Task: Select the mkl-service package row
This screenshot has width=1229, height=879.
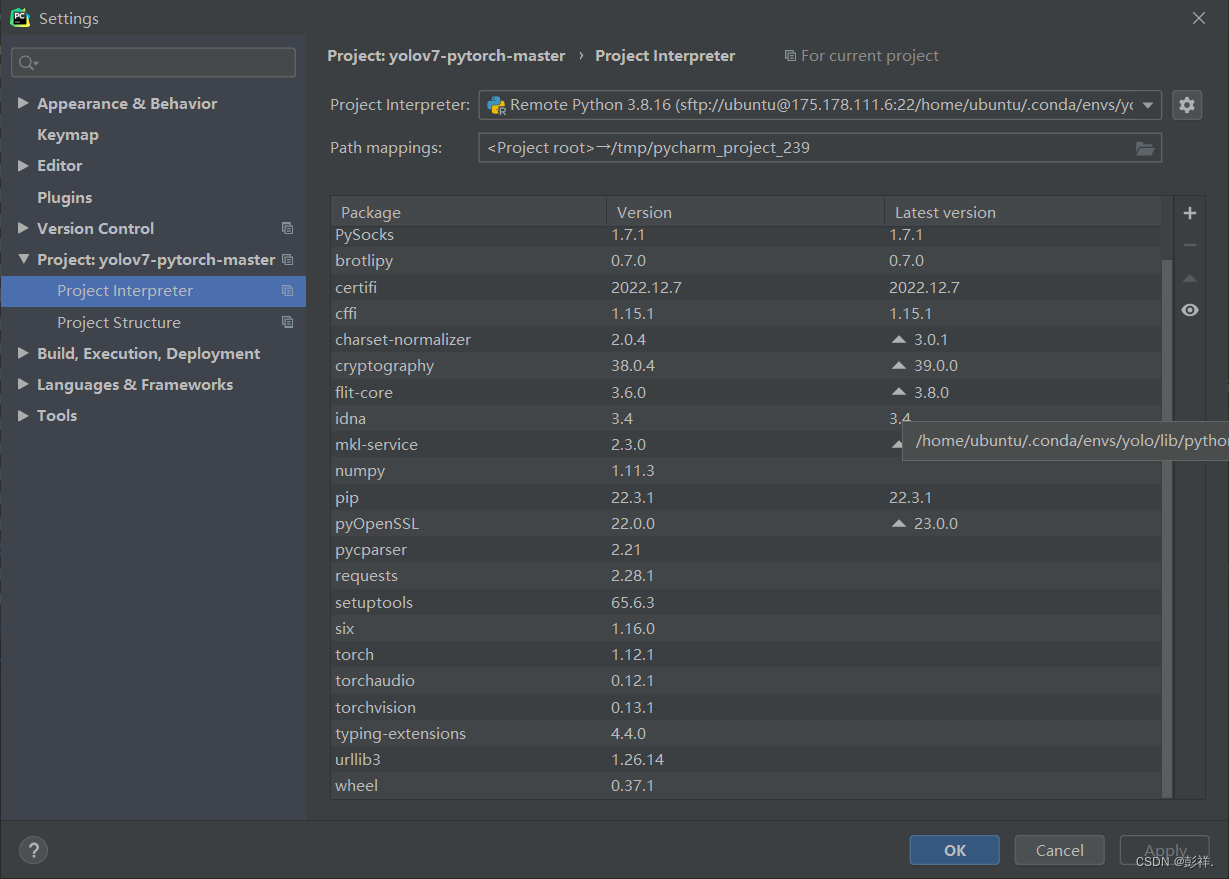Action: tap(746, 444)
